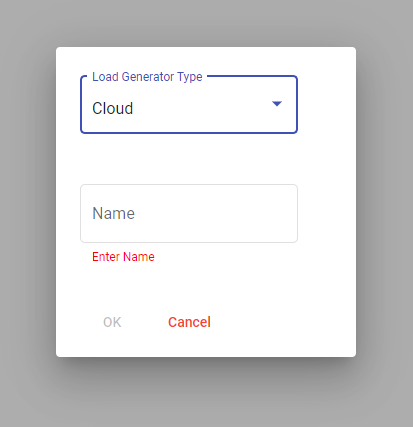The image size is (413, 427).
Task: Toggle the Cloud selector caret
Action: click(x=277, y=104)
